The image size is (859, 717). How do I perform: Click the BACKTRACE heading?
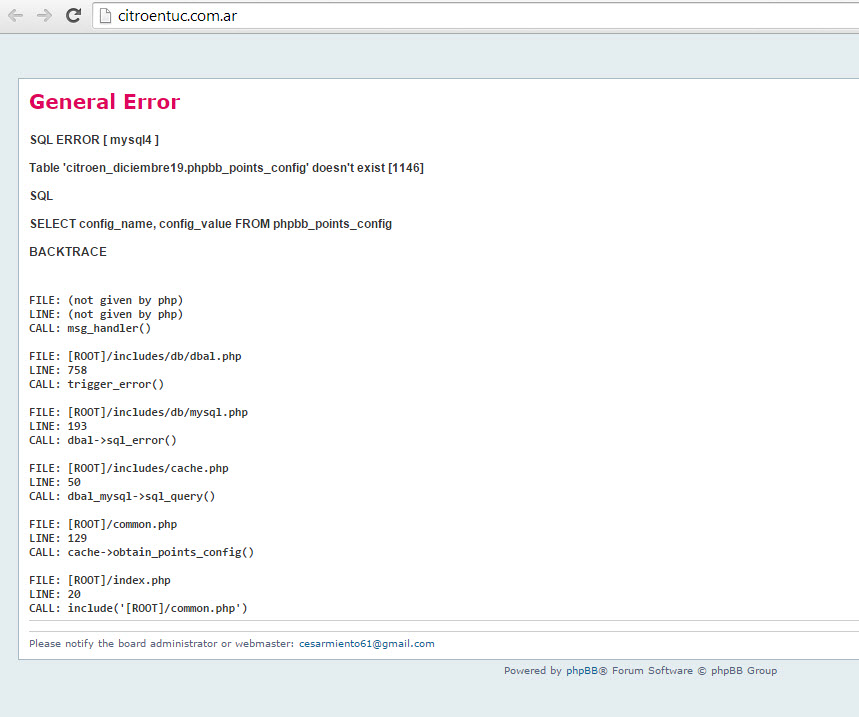pos(68,252)
